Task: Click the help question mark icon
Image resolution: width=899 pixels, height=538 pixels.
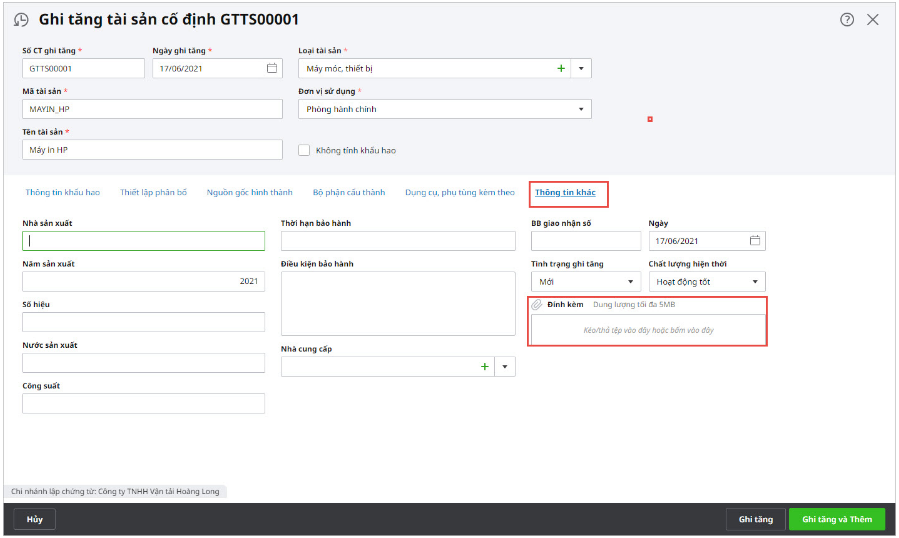Action: click(x=847, y=19)
